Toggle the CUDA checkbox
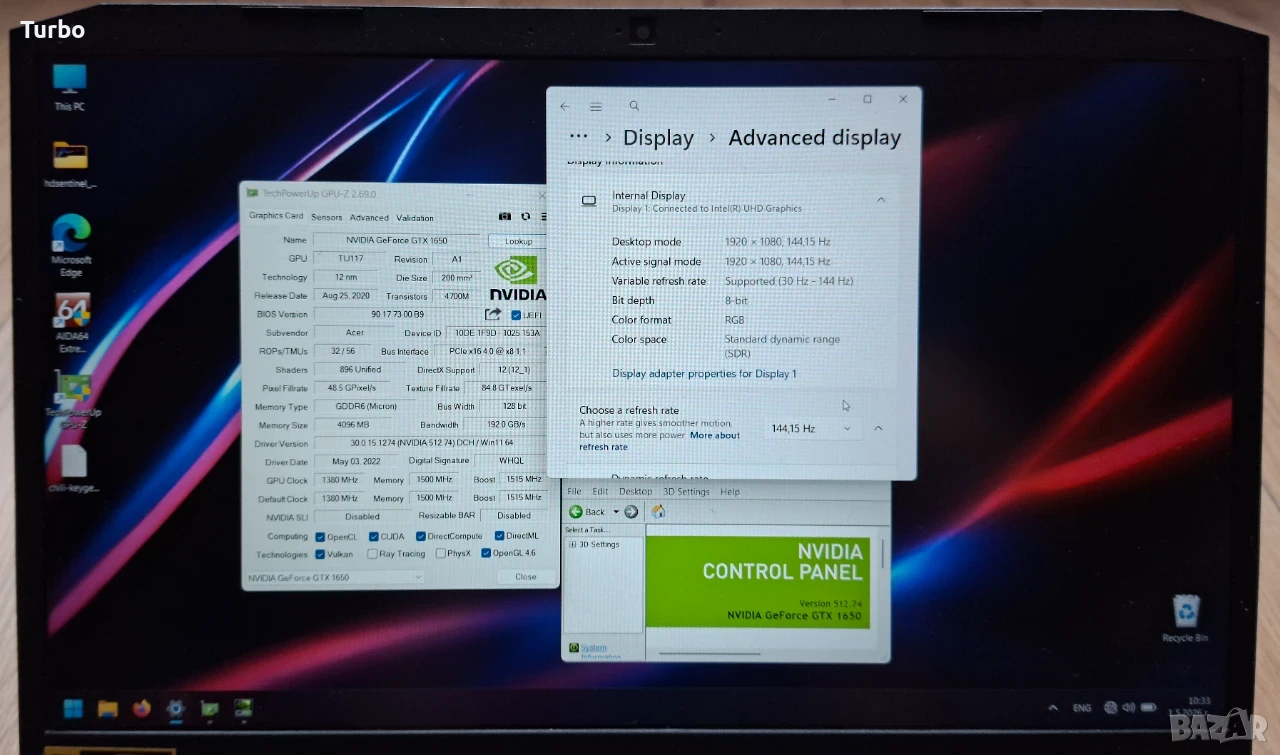 click(372, 537)
